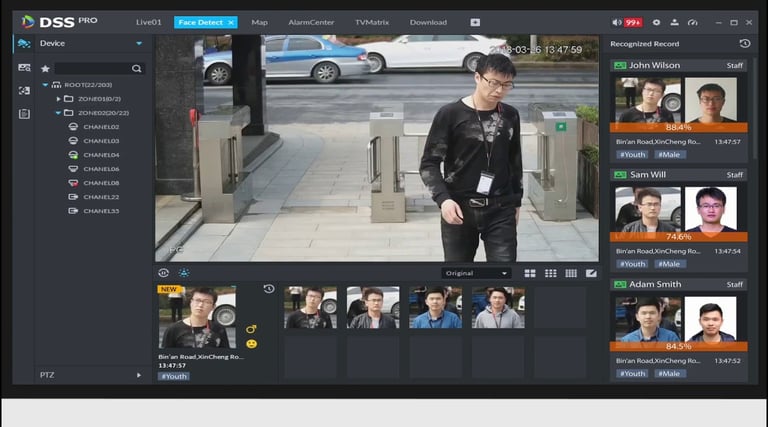Screen dimensions: 768x427
Task: Open the device tree sidebar icon
Action: (24, 44)
